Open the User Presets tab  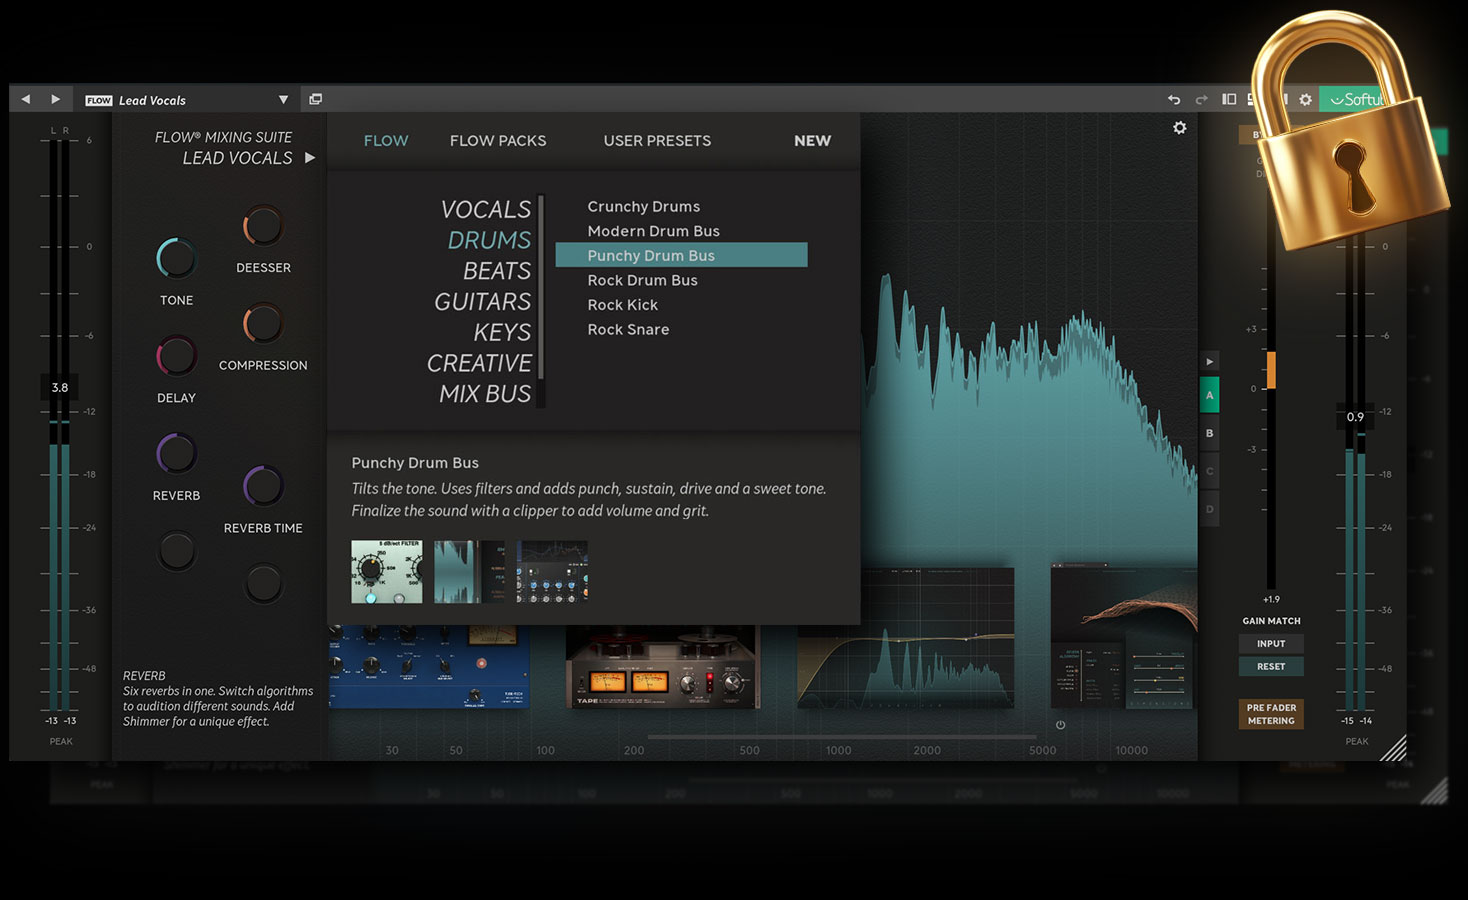pyautogui.click(x=657, y=141)
